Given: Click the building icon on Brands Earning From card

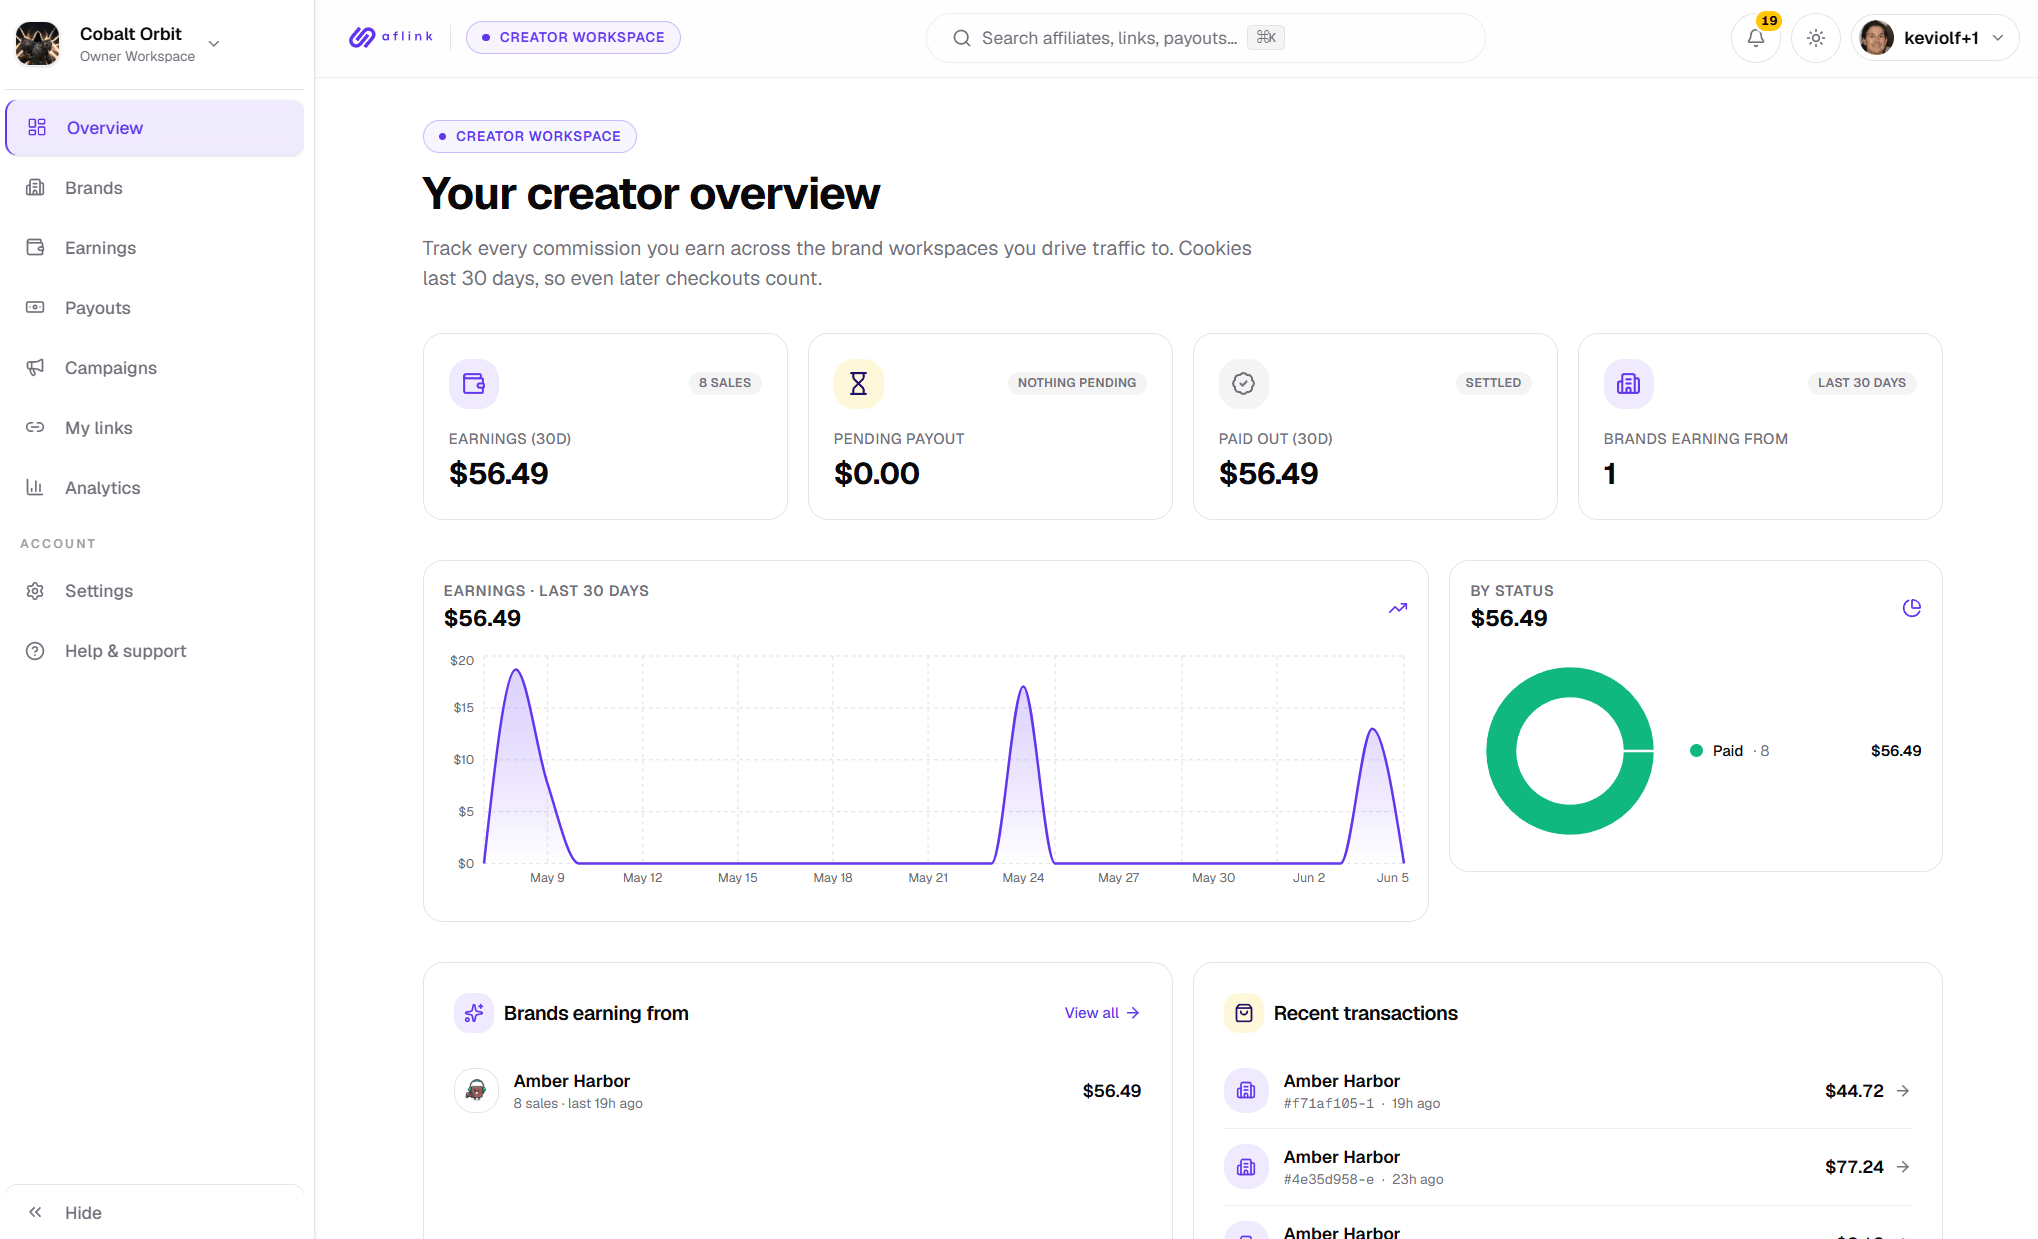Looking at the screenshot, I should coord(1629,383).
